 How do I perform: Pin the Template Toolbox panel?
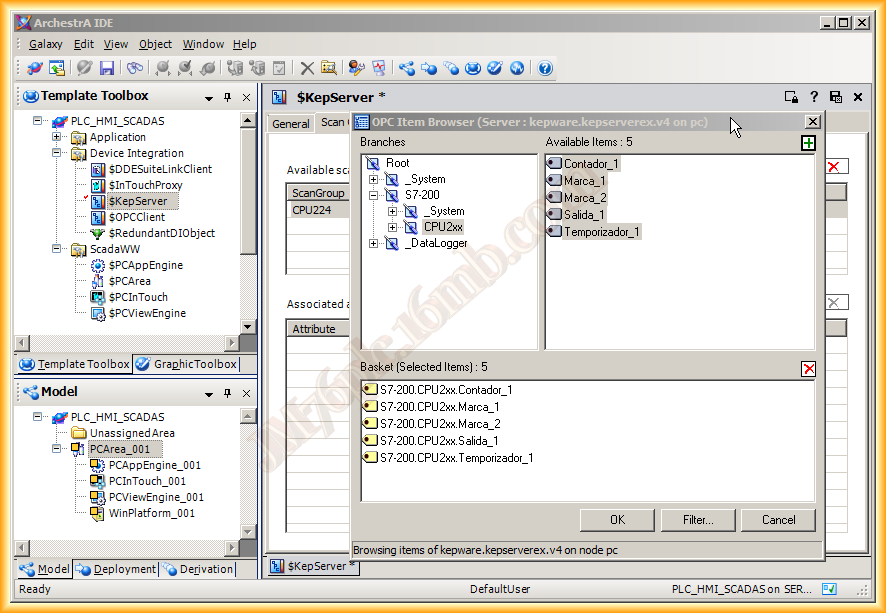tap(227, 97)
